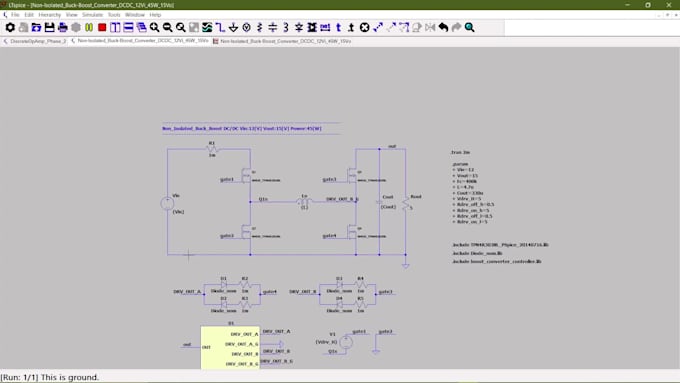Screen dimensions: 680x383
Task: Click the V1 Vdrv_H voltage source
Action: (x=346, y=343)
